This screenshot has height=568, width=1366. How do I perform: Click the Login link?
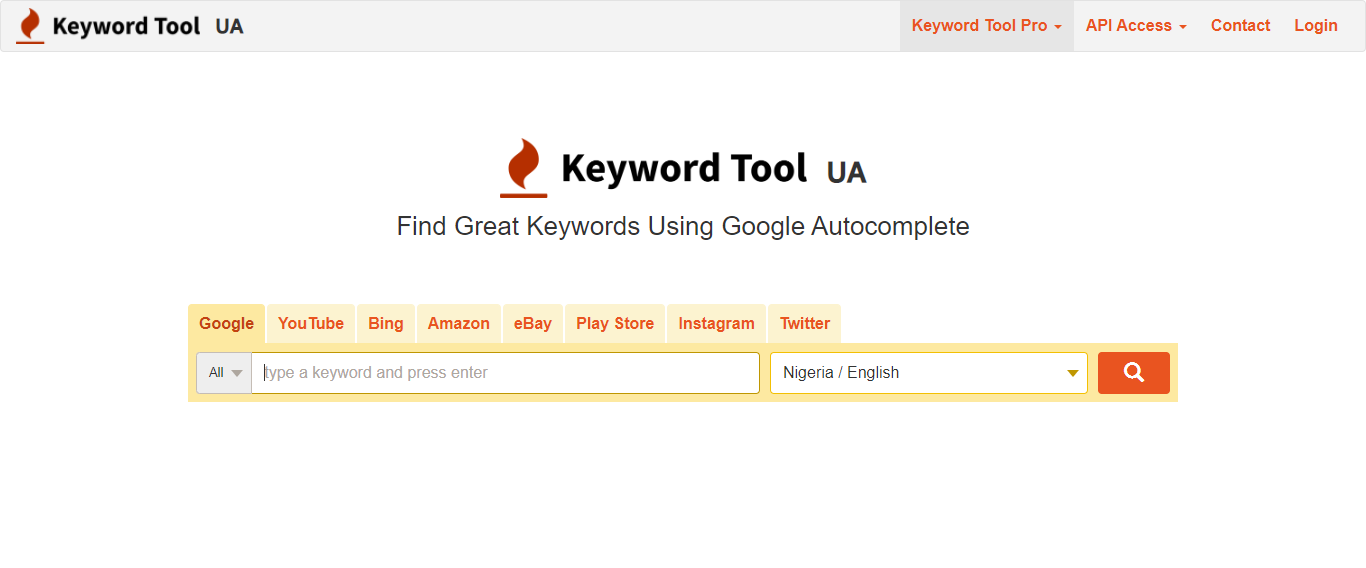1316,26
